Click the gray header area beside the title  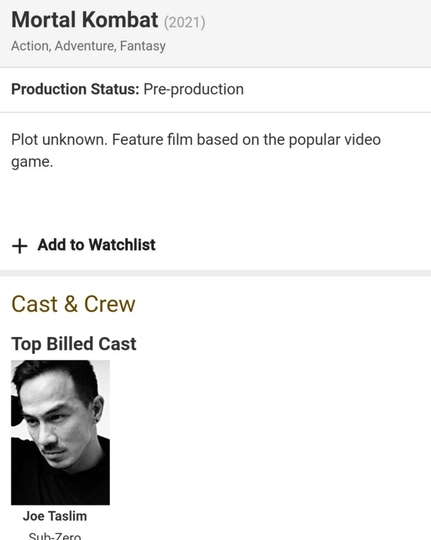tap(317, 31)
